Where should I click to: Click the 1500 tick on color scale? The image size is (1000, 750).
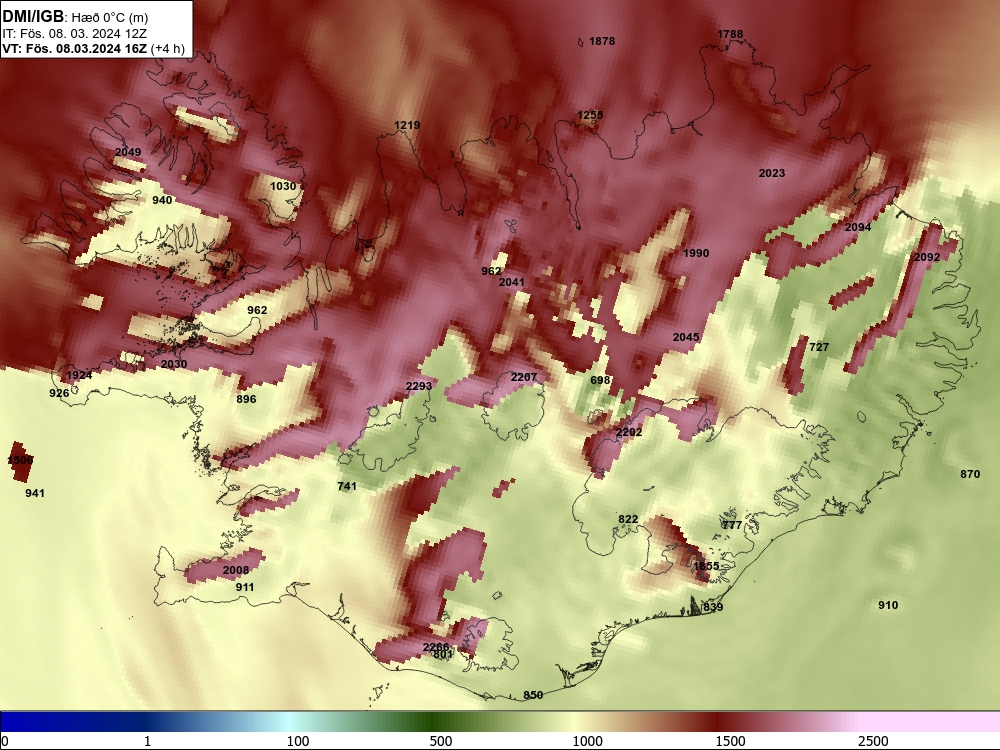tap(730, 740)
